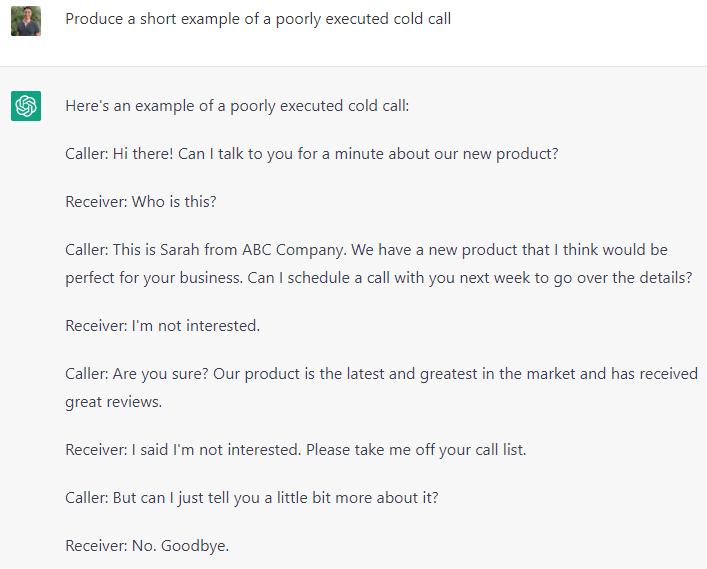
Task: Click the line starting "perfect for your business"
Action: tap(378, 277)
